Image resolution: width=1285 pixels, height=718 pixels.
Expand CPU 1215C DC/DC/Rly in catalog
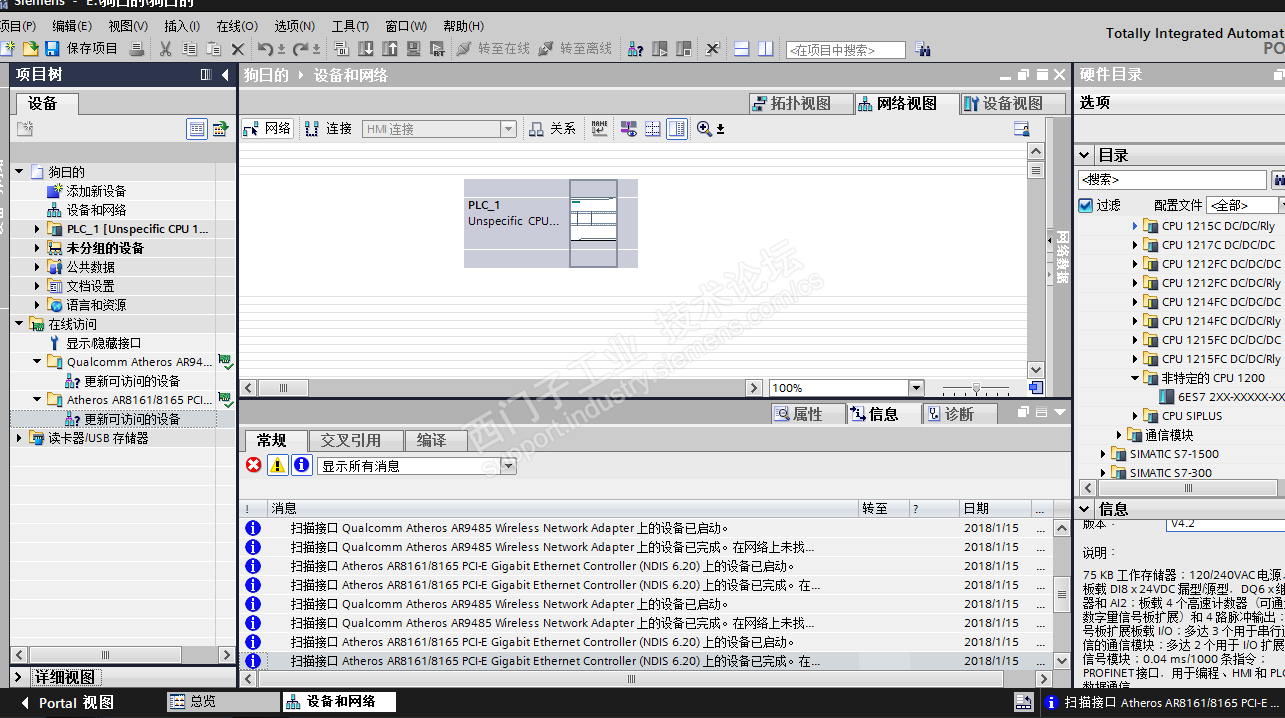click(1136, 226)
